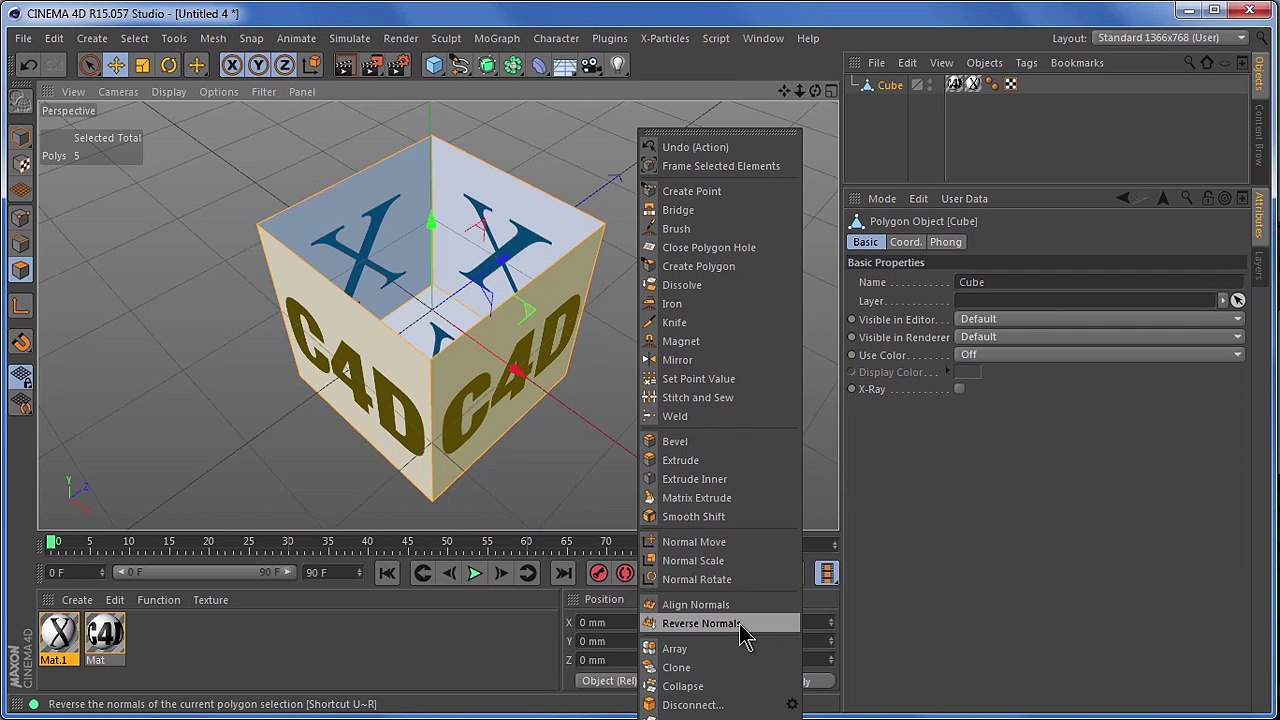Click the texture tag with X on Cube
This screenshot has height=720, width=1280.
[973, 85]
